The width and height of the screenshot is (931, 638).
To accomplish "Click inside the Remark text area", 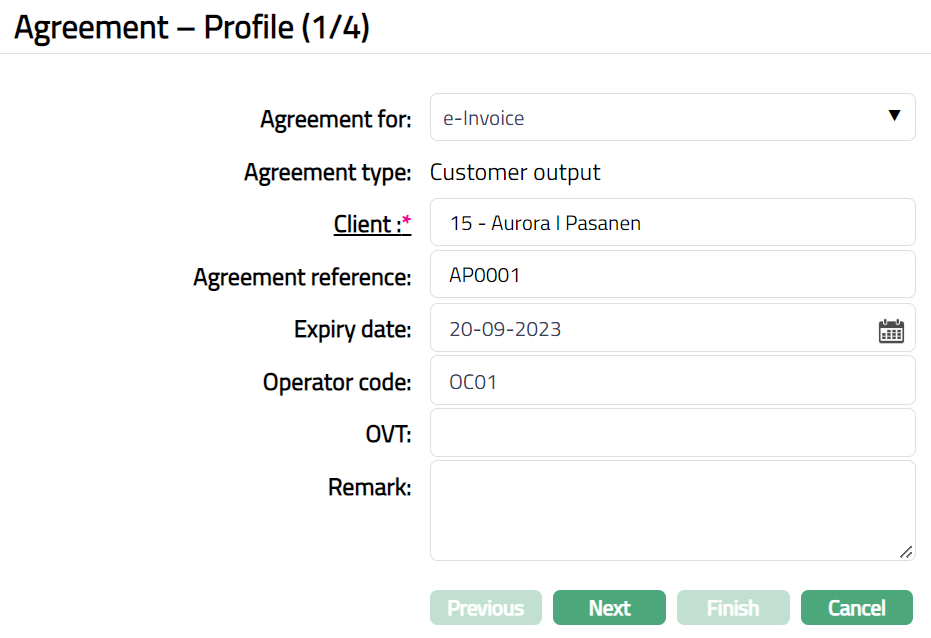I will tap(672, 510).
